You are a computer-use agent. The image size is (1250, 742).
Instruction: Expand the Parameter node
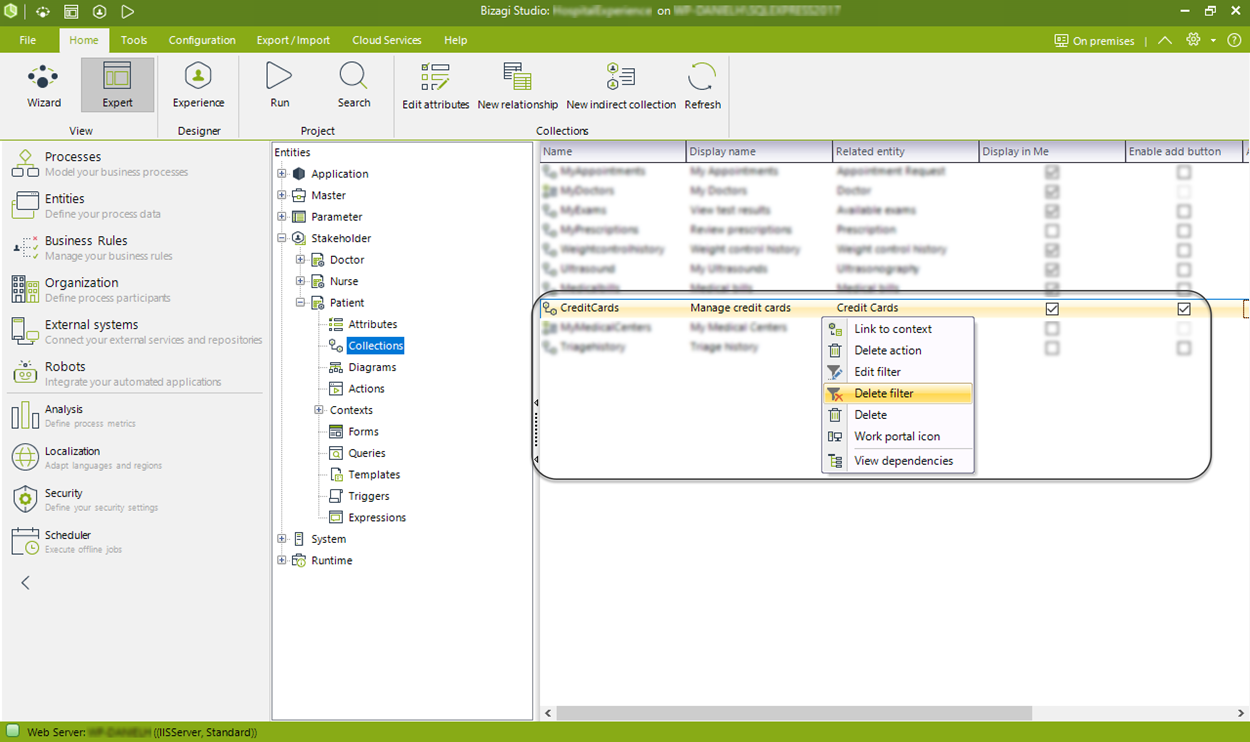[x=282, y=216]
